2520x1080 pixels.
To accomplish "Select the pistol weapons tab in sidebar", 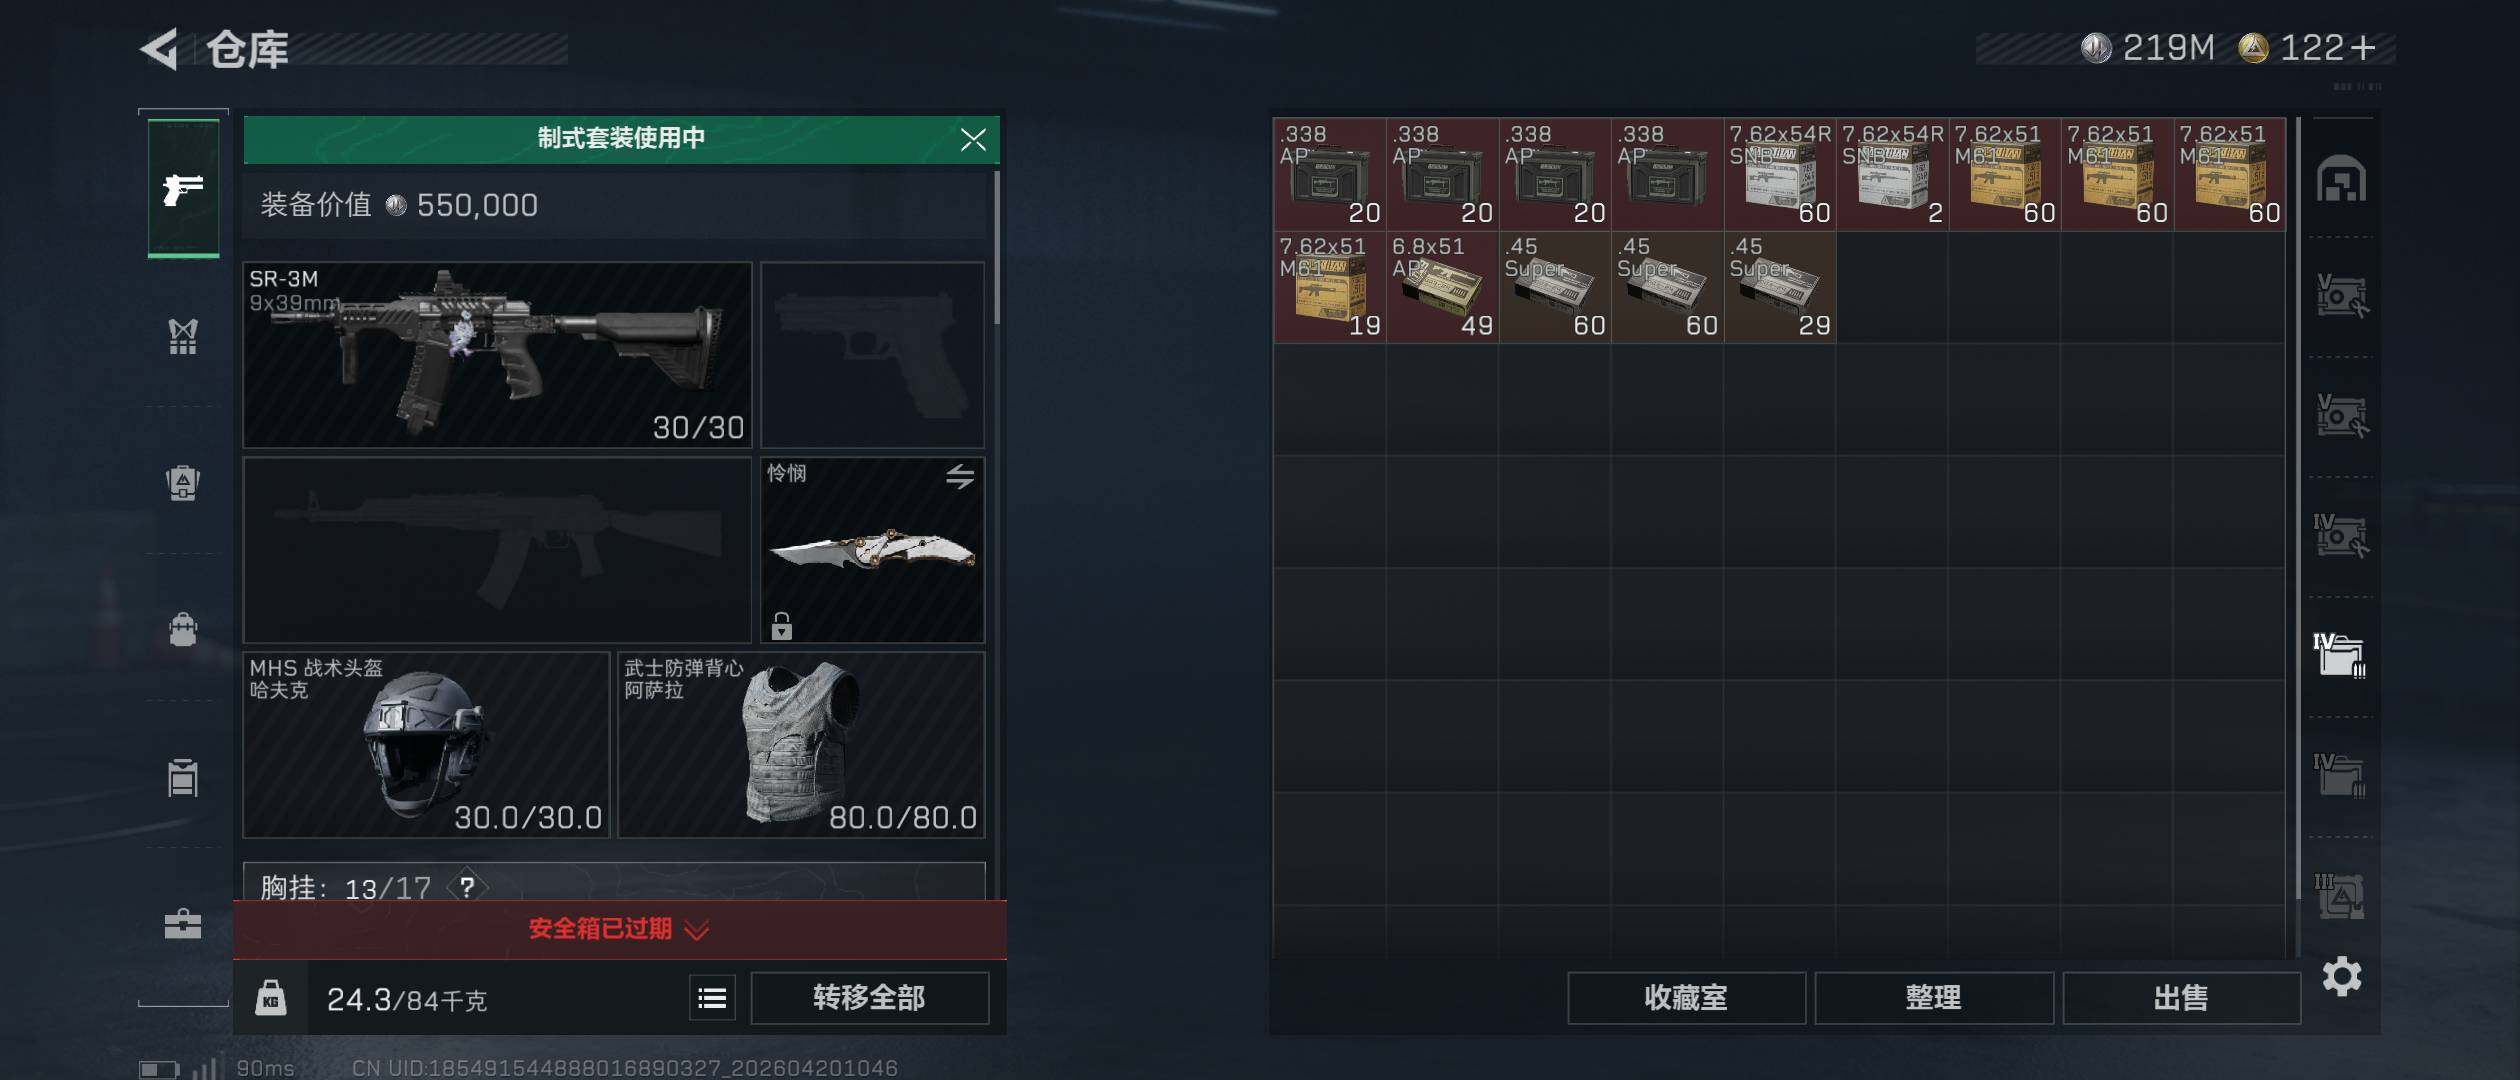I will tap(183, 188).
